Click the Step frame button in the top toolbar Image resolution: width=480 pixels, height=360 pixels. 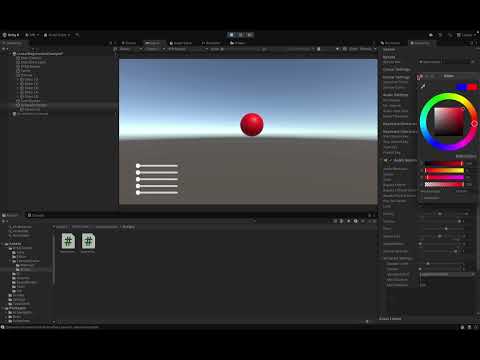click(x=250, y=35)
